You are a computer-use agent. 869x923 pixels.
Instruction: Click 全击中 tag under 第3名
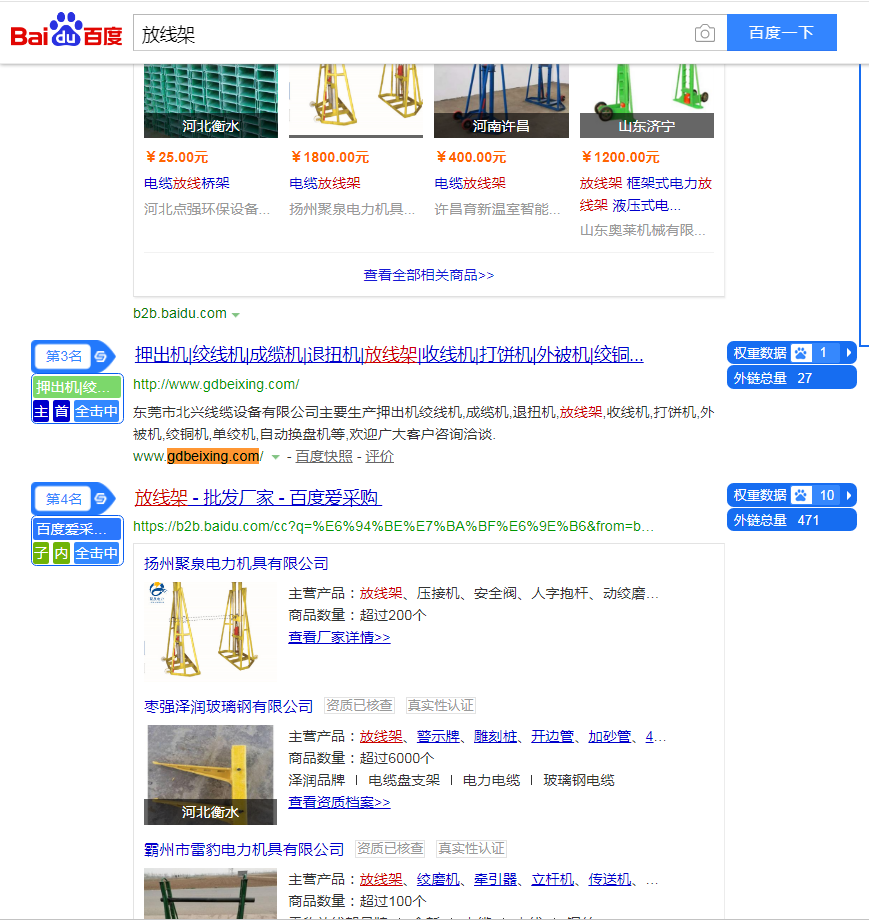[97, 411]
